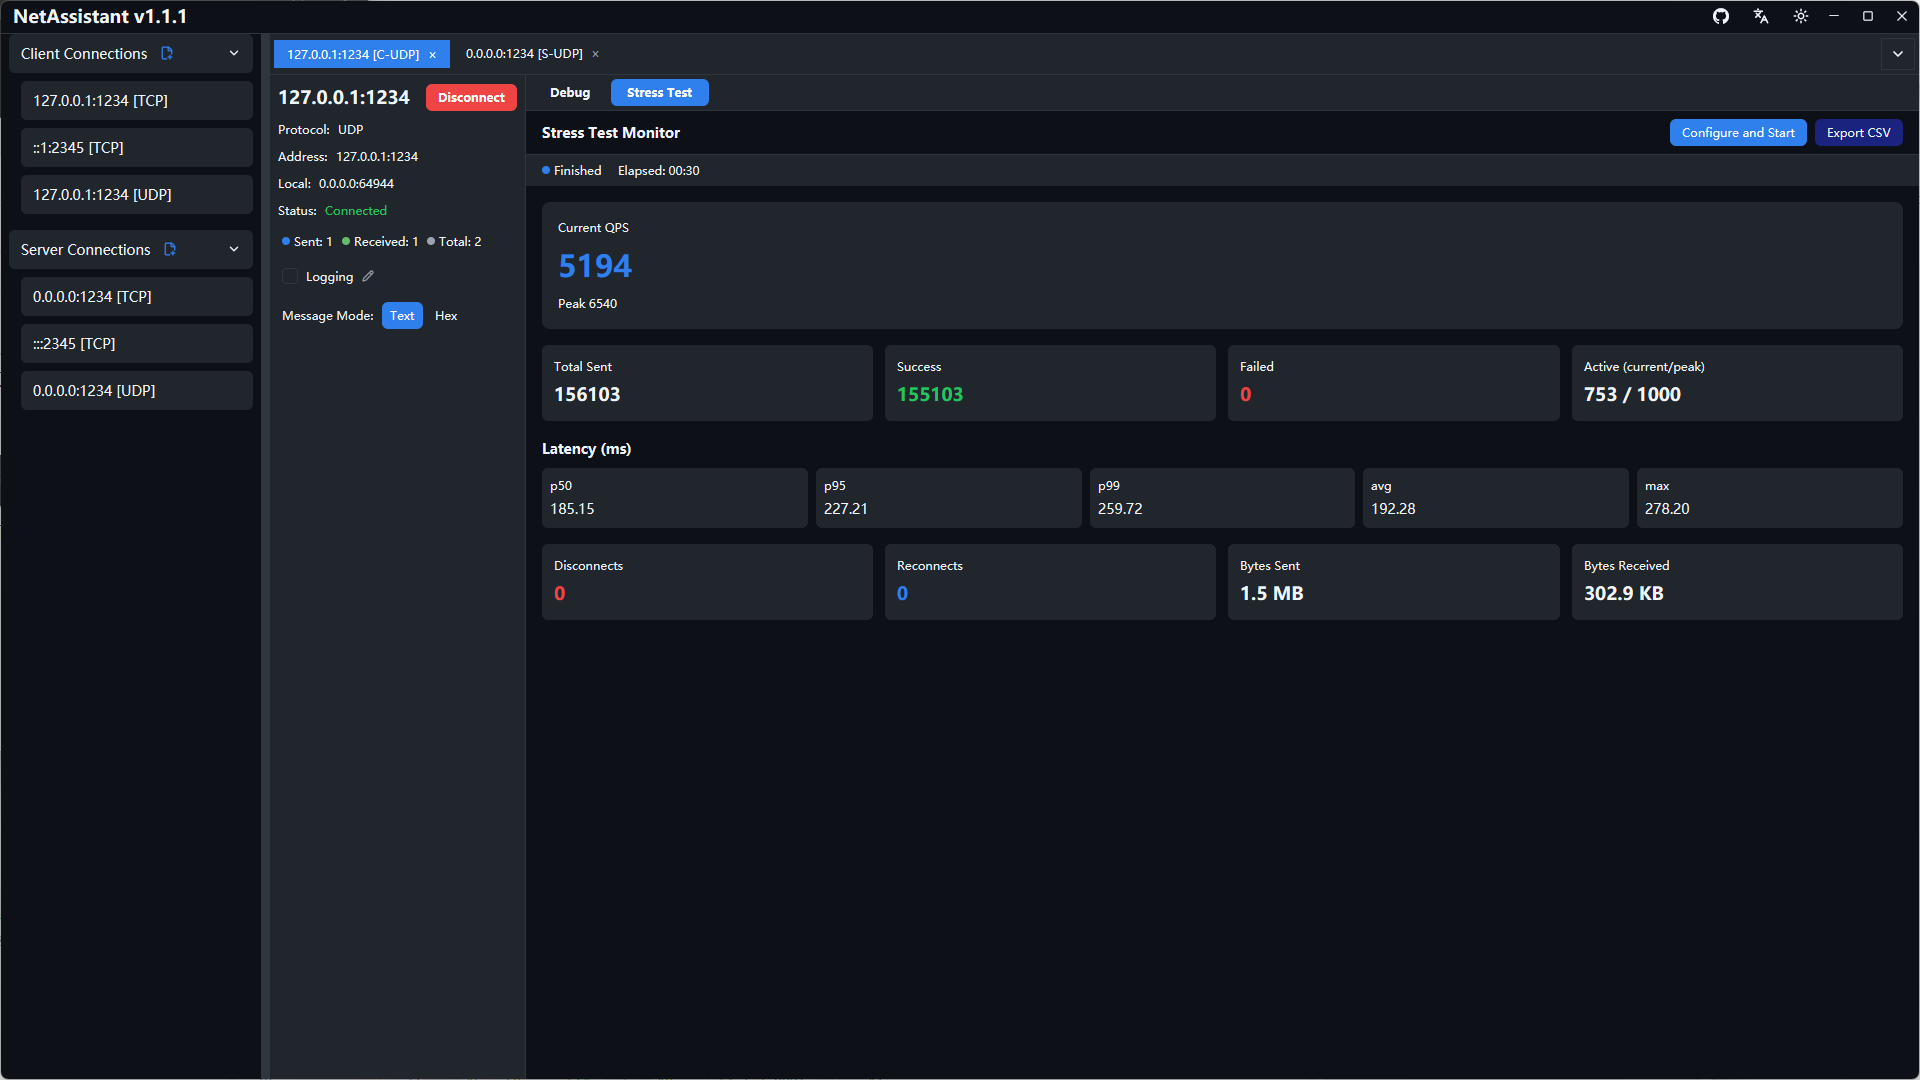1920x1080 pixels.
Task: Click the add server connection icon
Action: pos(170,249)
